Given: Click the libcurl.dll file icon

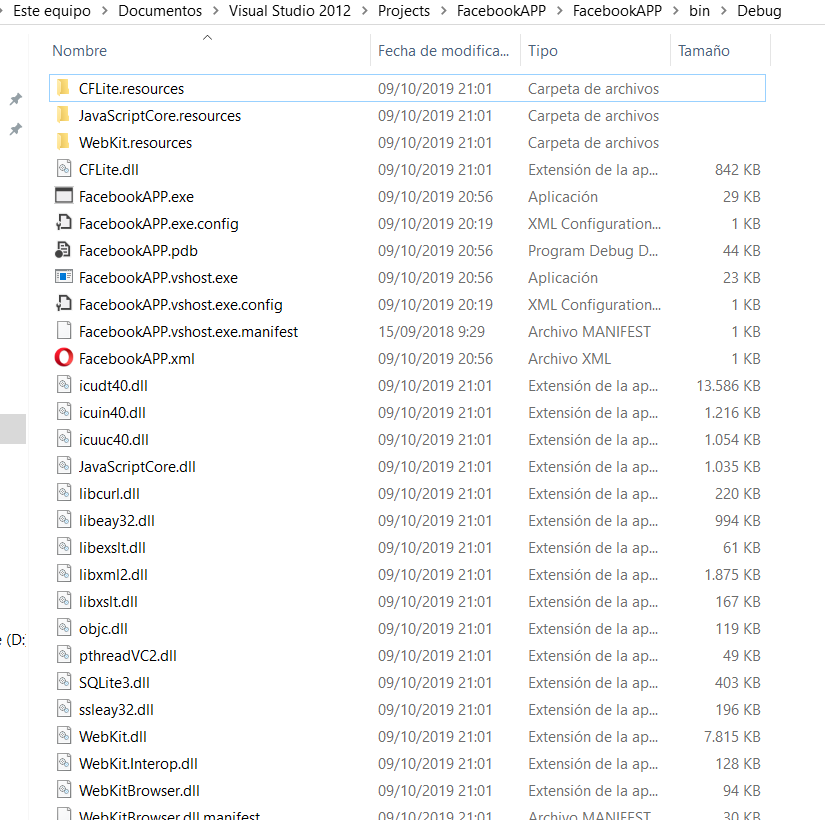Looking at the screenshot, I should coord(64,493).
